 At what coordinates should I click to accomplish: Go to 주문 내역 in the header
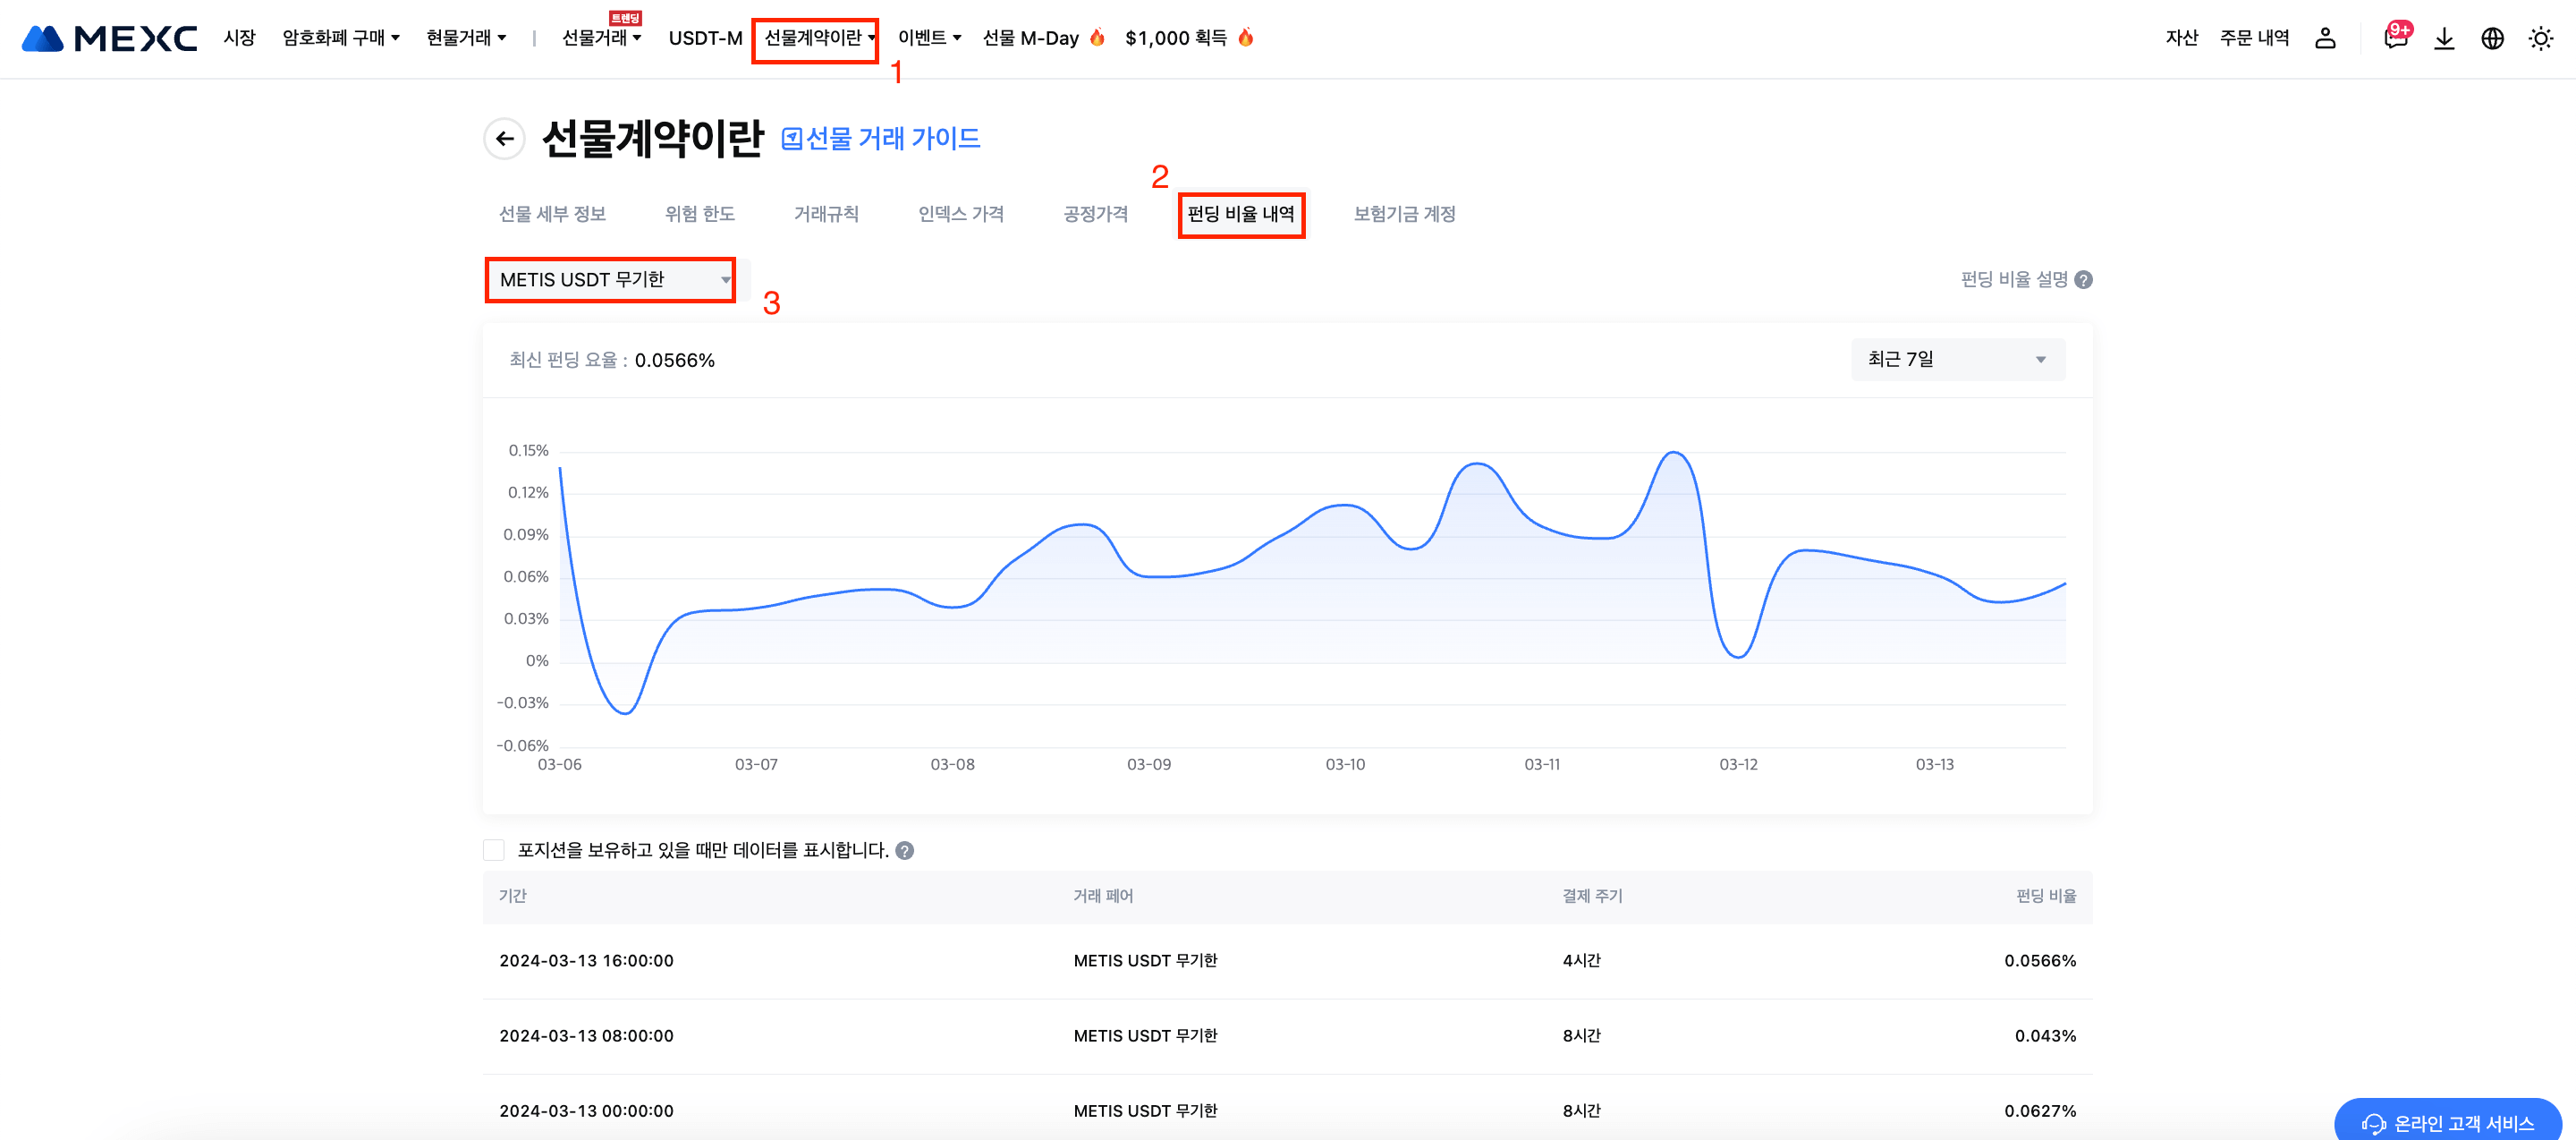point(2254,38)
